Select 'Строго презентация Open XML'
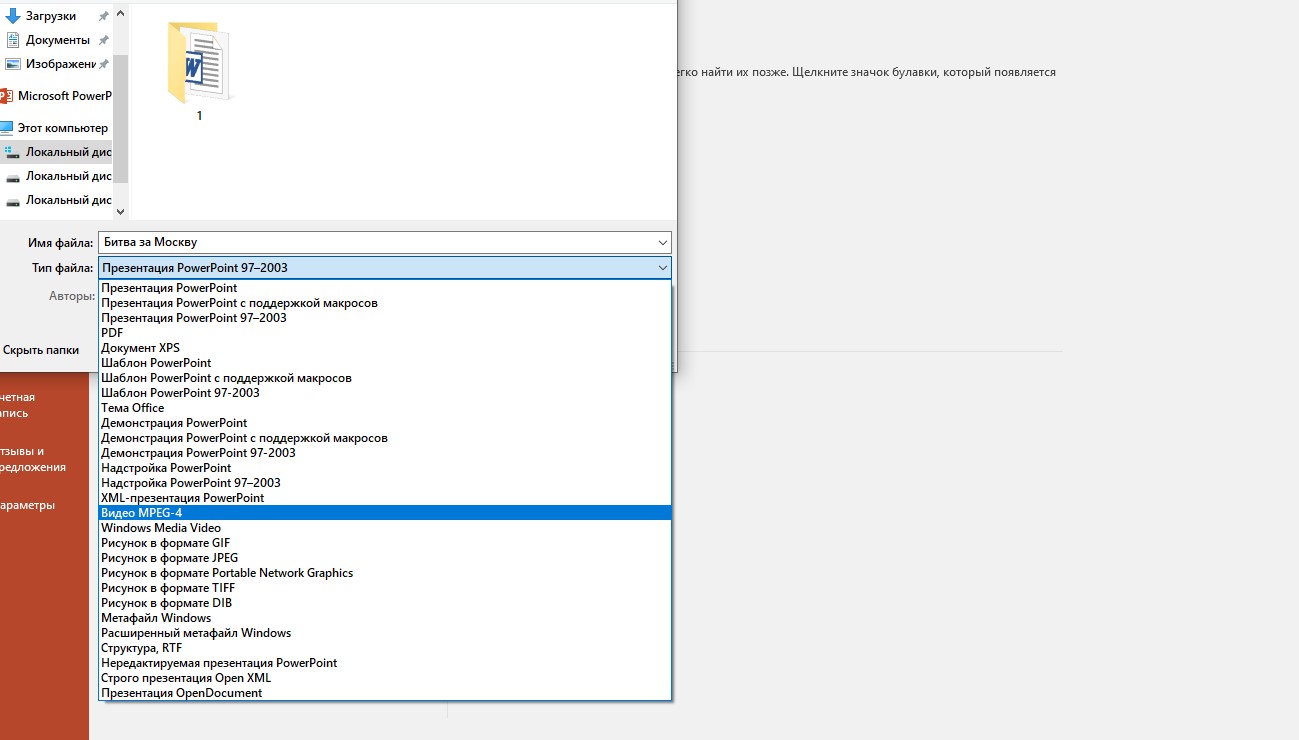The width and height of the screenshot is (1299, 740). [385, 678]
